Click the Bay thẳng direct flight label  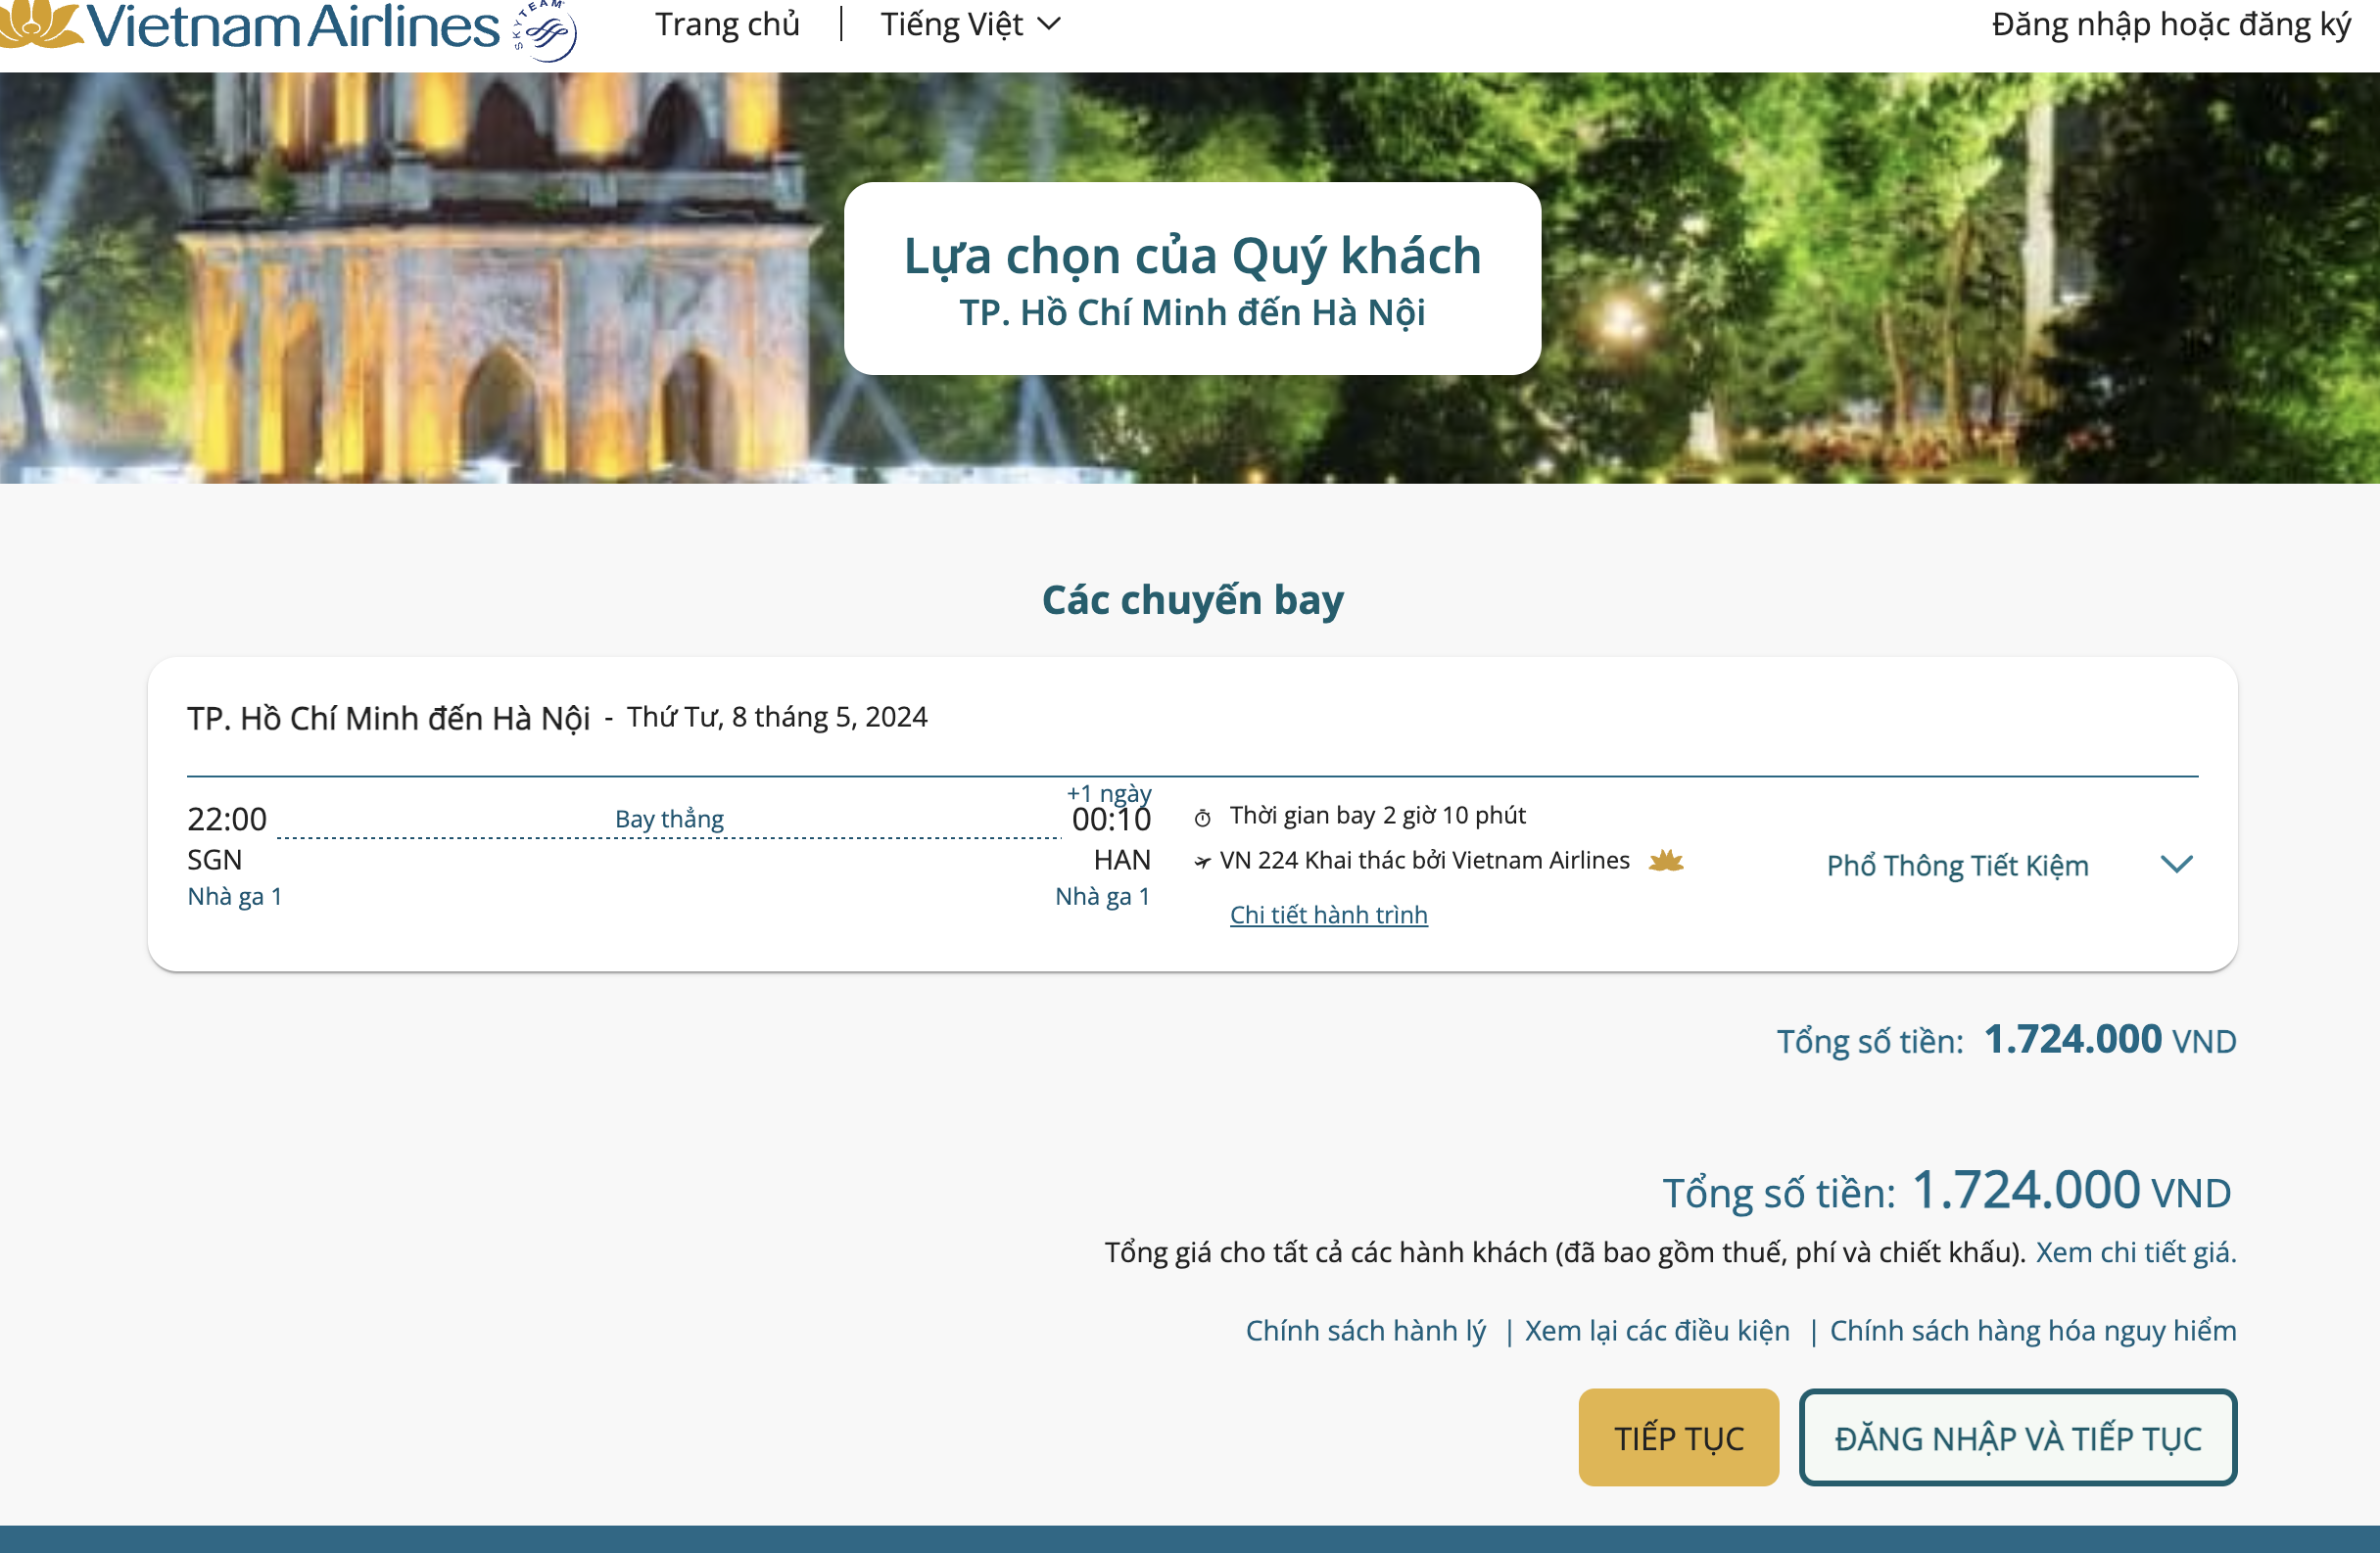tap(669, 819)
